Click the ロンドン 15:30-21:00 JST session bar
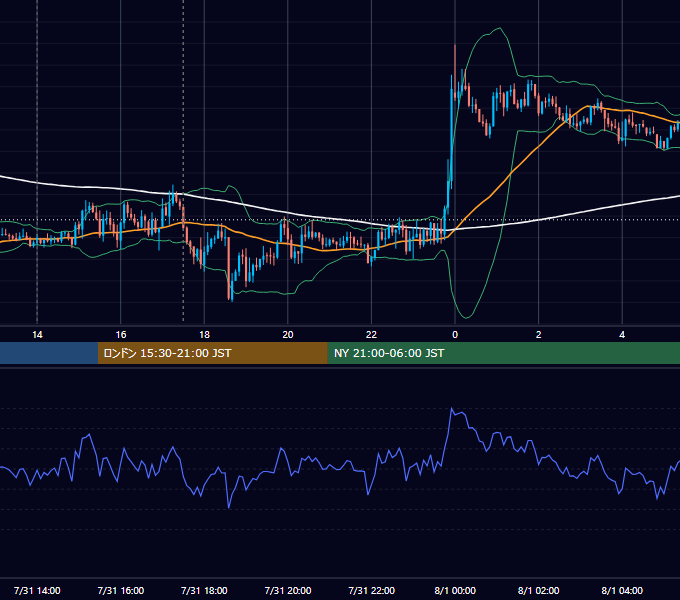The height and width of the screenshot is (600, 680). pyautogui.click(x=212, y=353)
